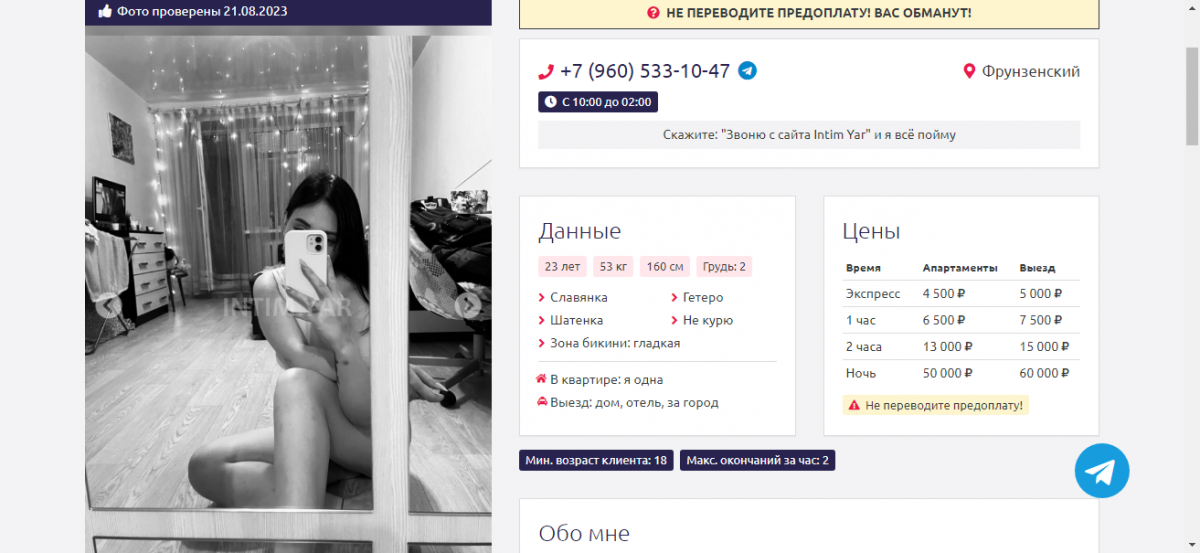Screen dimensions: 1200x553
Task: Go to the next photo with right arrow
Action: click(467, 306)
